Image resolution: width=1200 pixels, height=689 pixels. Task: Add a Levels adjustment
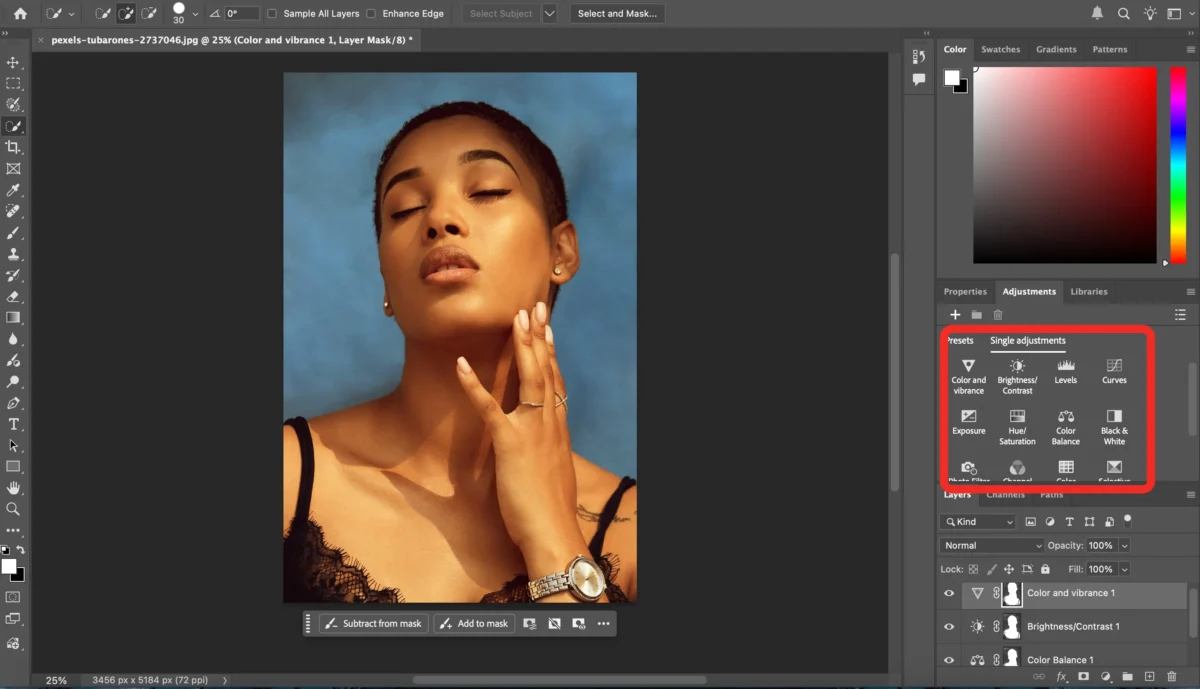(1066, 371)
